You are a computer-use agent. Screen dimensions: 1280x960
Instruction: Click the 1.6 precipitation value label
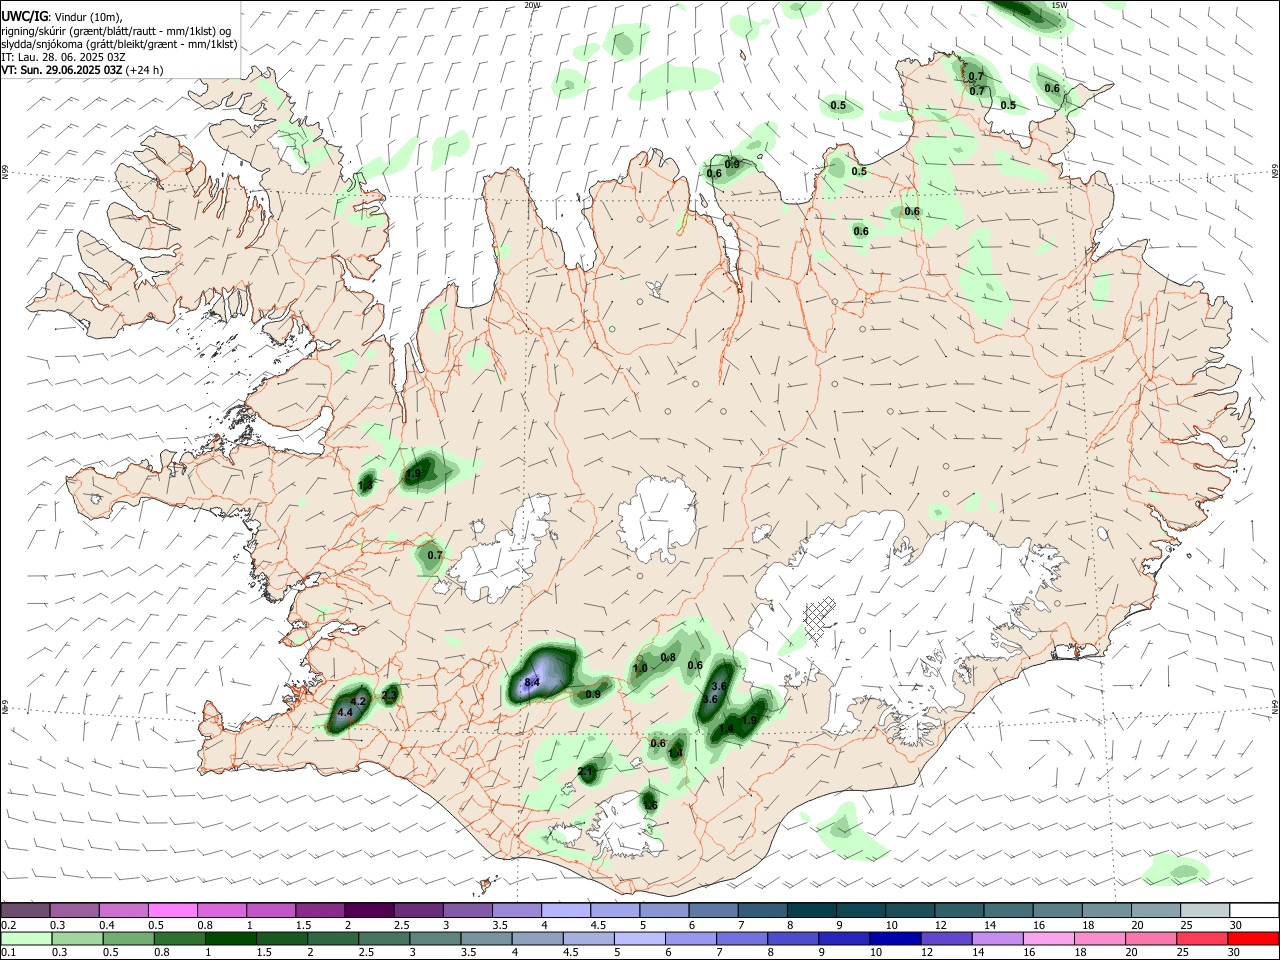pyautogui.click(x=650, y=805)
